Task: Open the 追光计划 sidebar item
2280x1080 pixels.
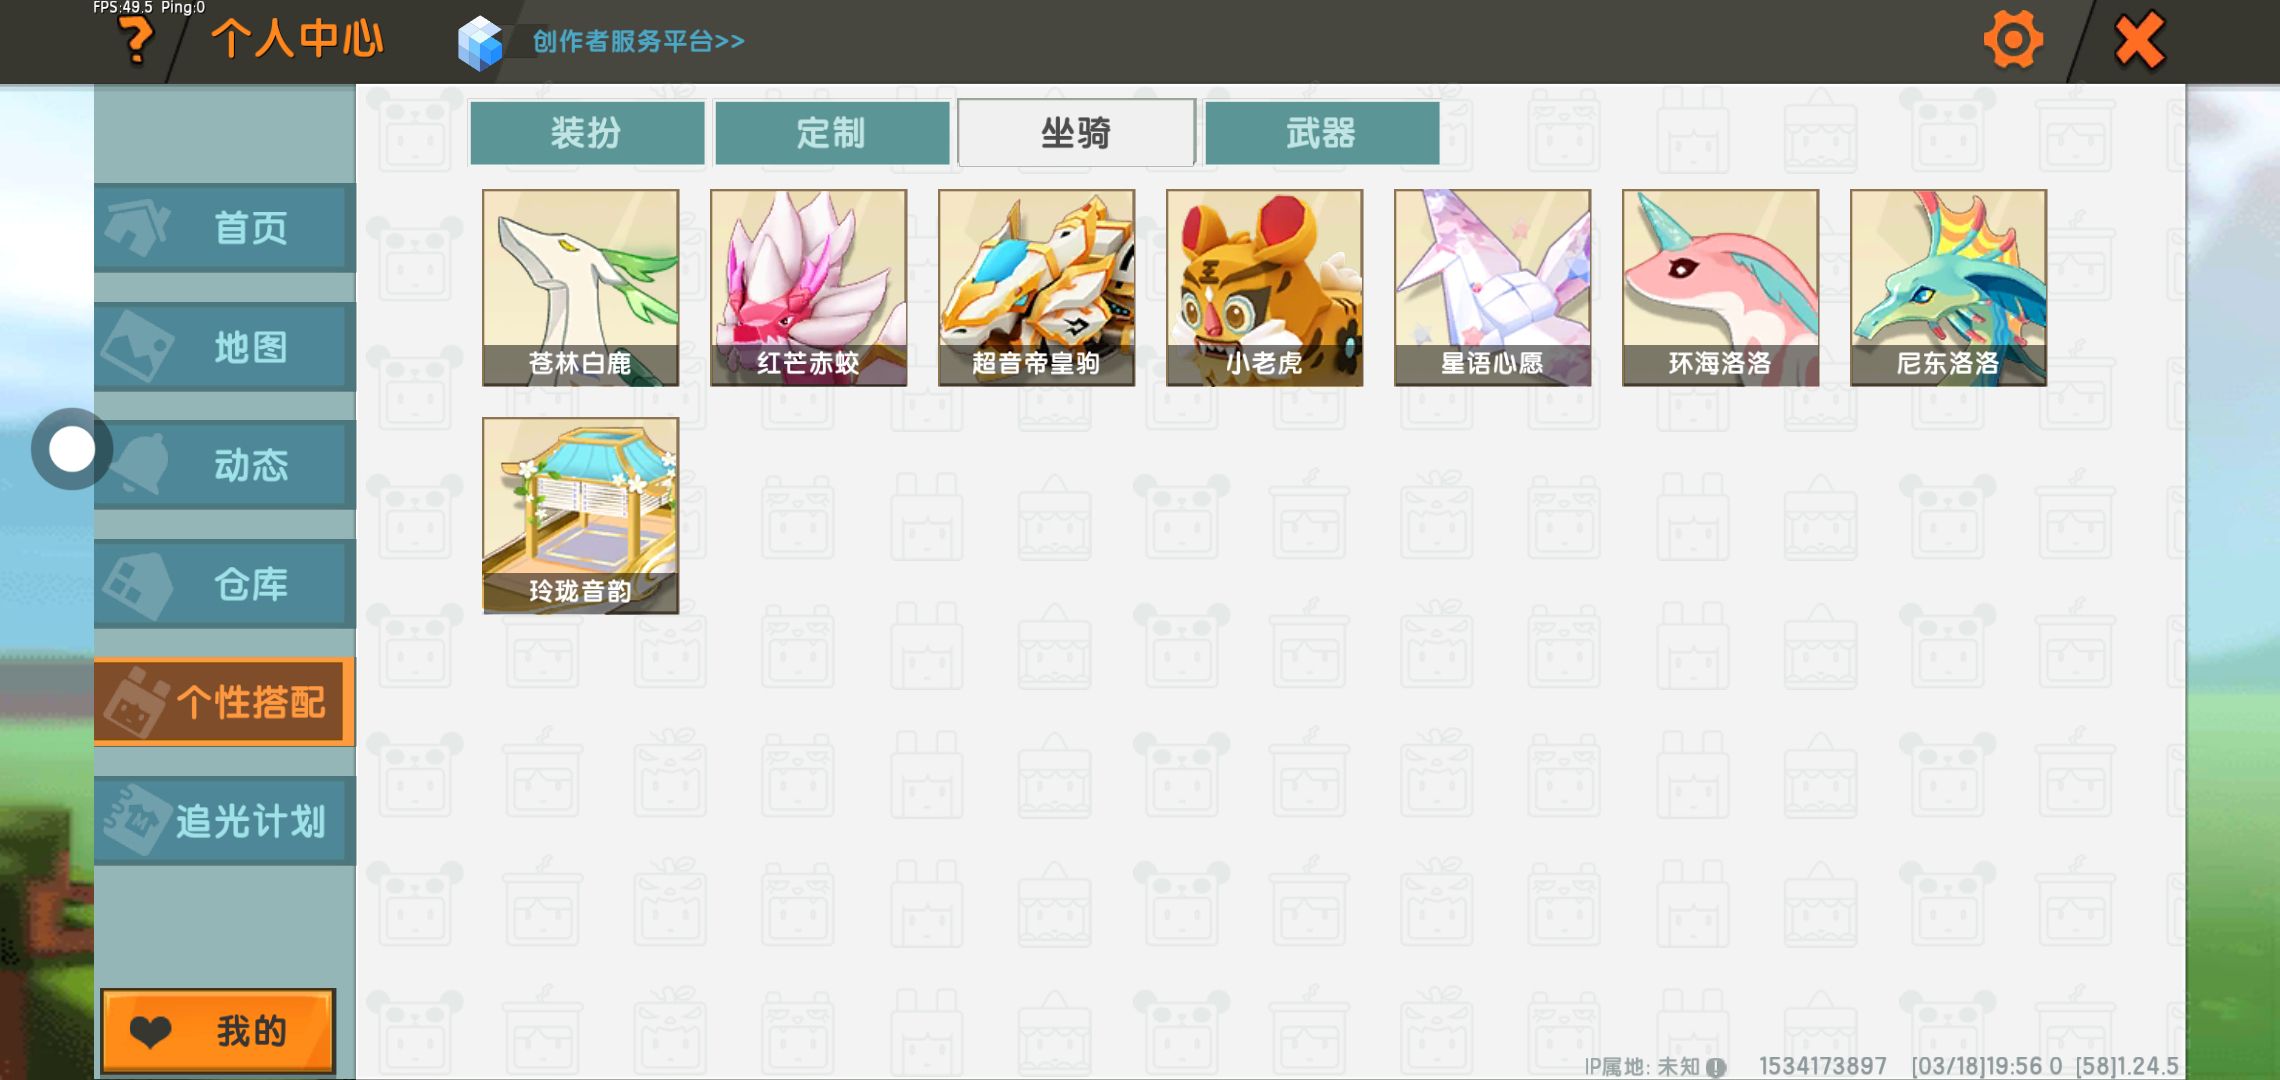Action: tap(225, 821)
